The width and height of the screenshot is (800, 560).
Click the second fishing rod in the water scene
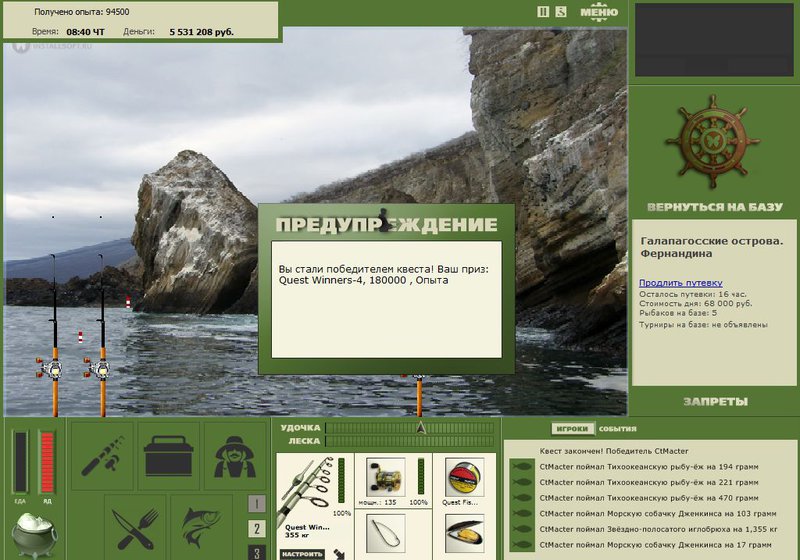(x=102, y=334)
